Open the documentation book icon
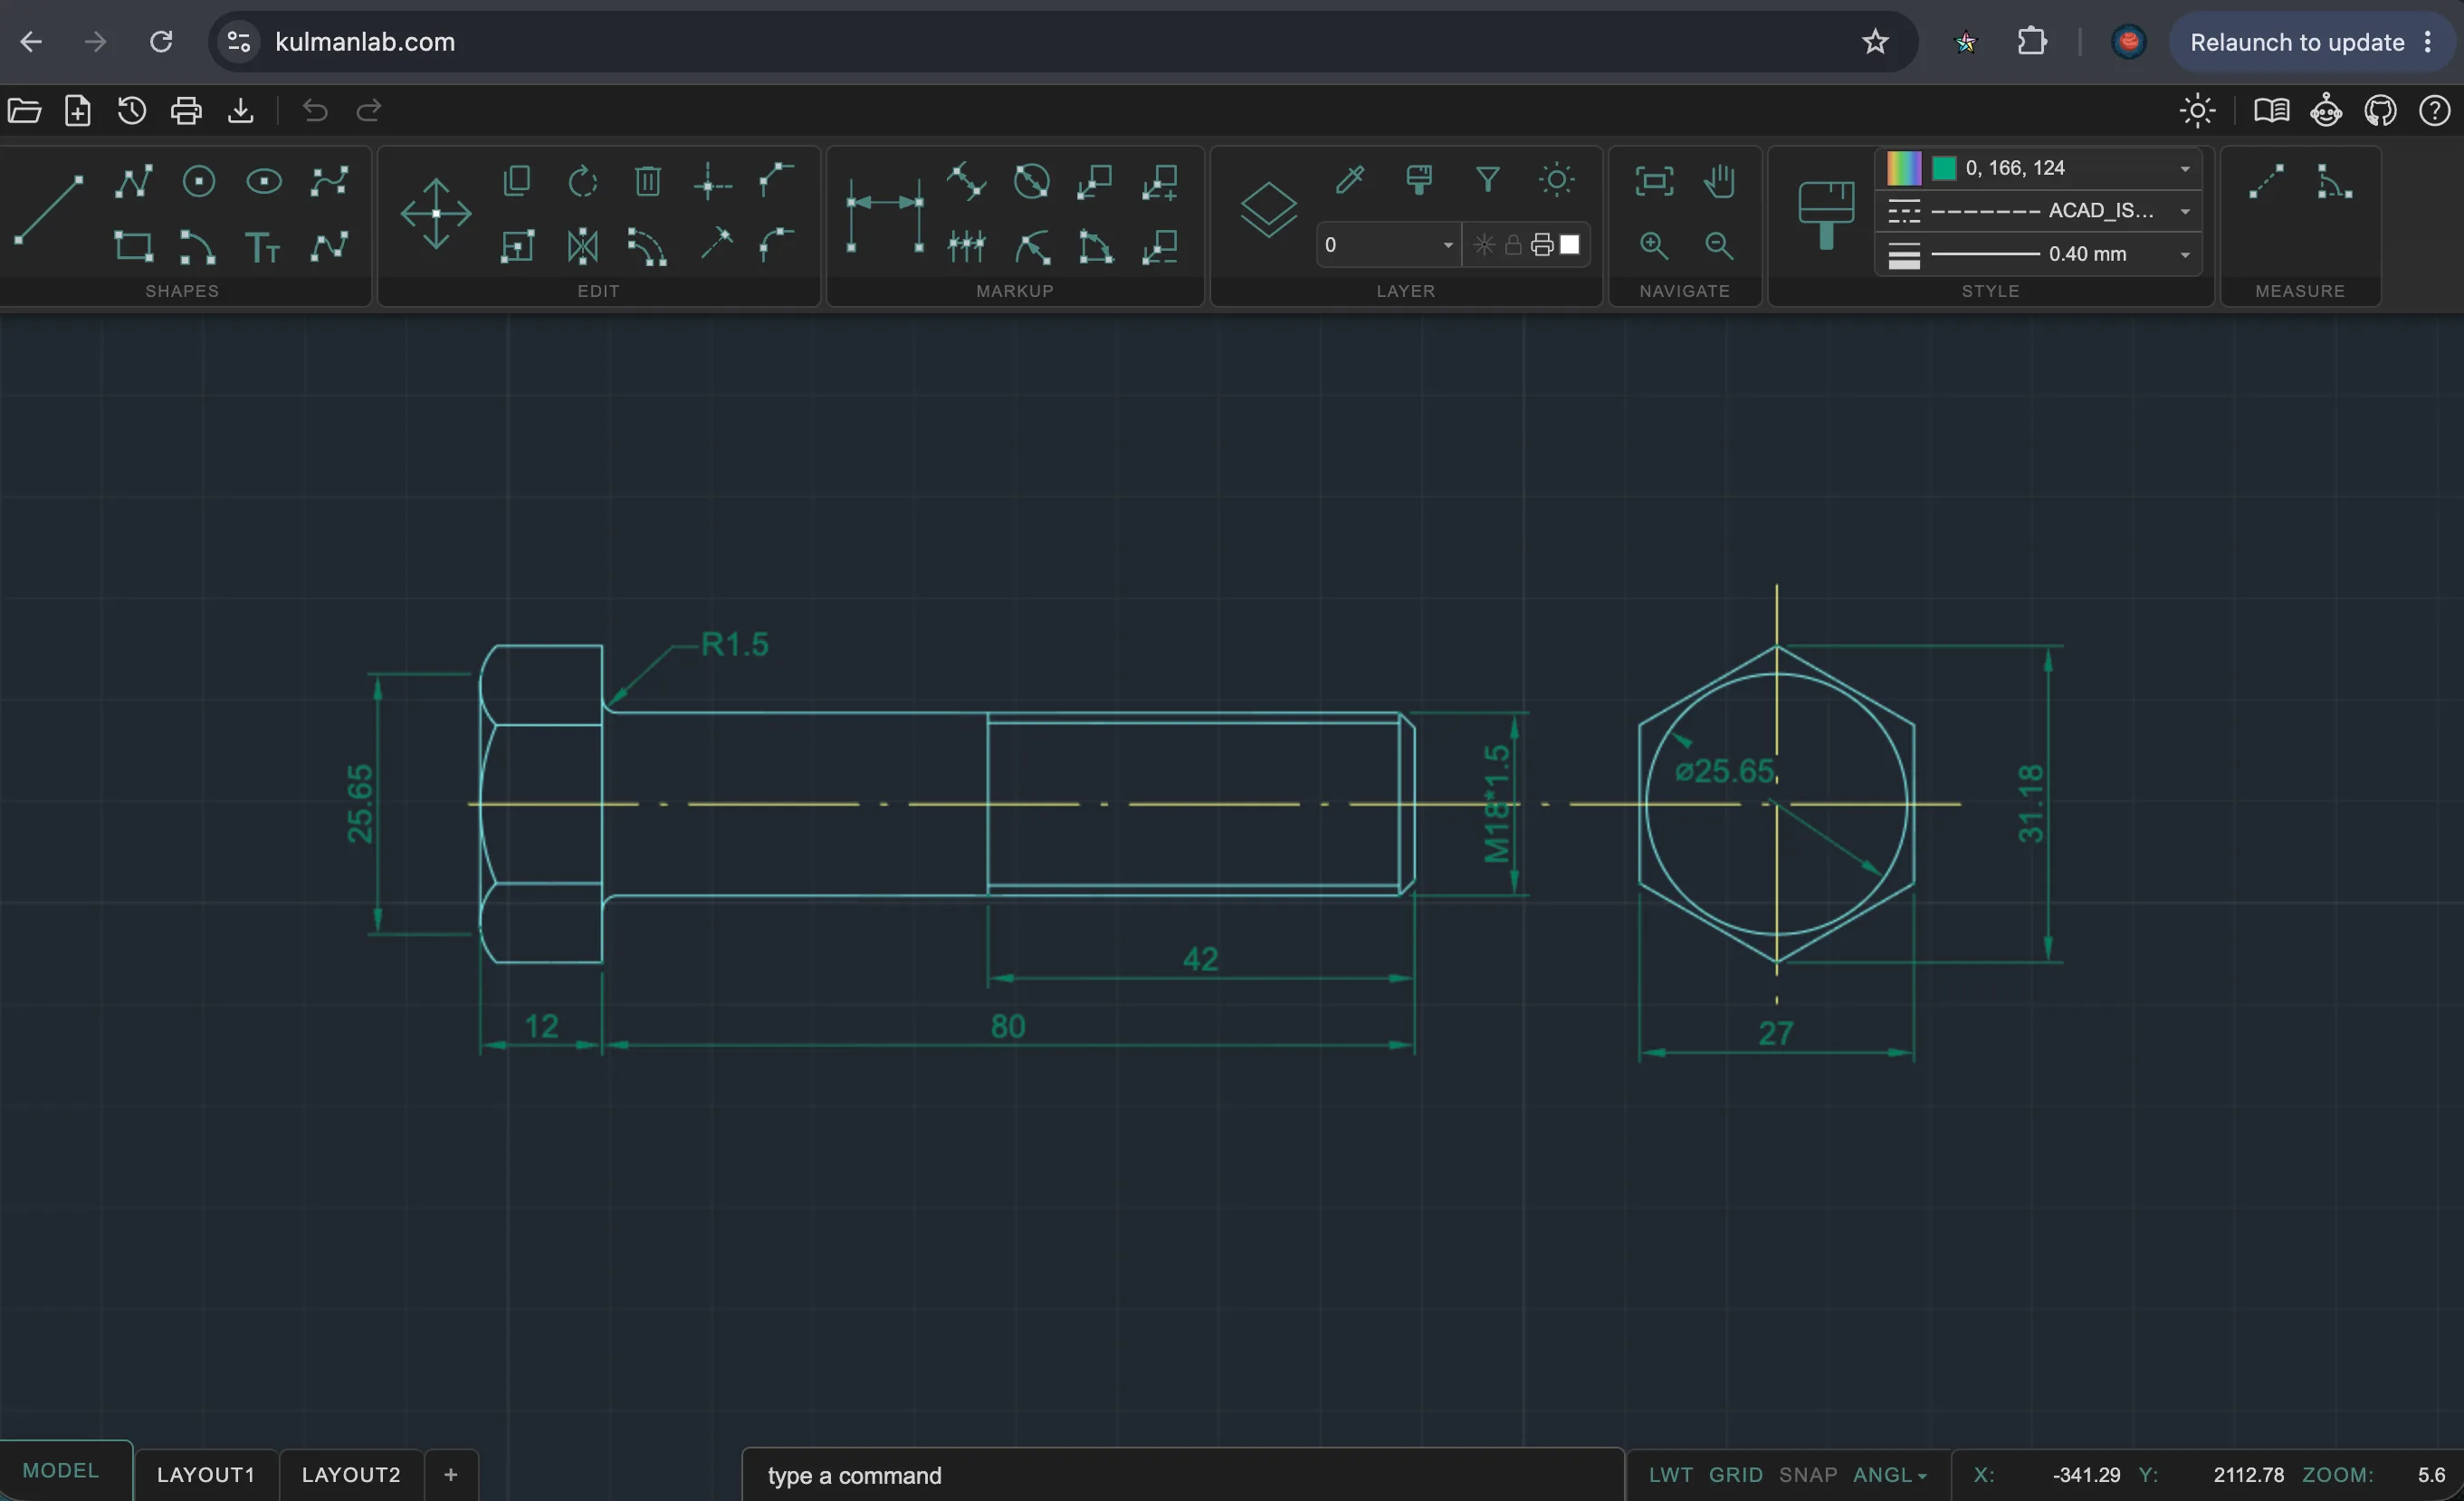The width and height of the screenshot is (2464, 1501). (2272, 110)
